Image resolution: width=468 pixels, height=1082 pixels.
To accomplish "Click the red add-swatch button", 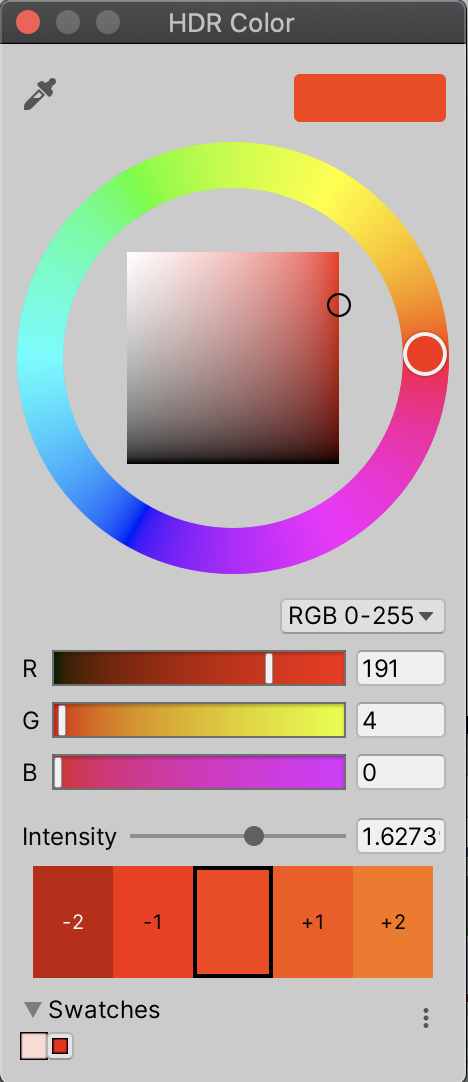I will point(60,1046).
